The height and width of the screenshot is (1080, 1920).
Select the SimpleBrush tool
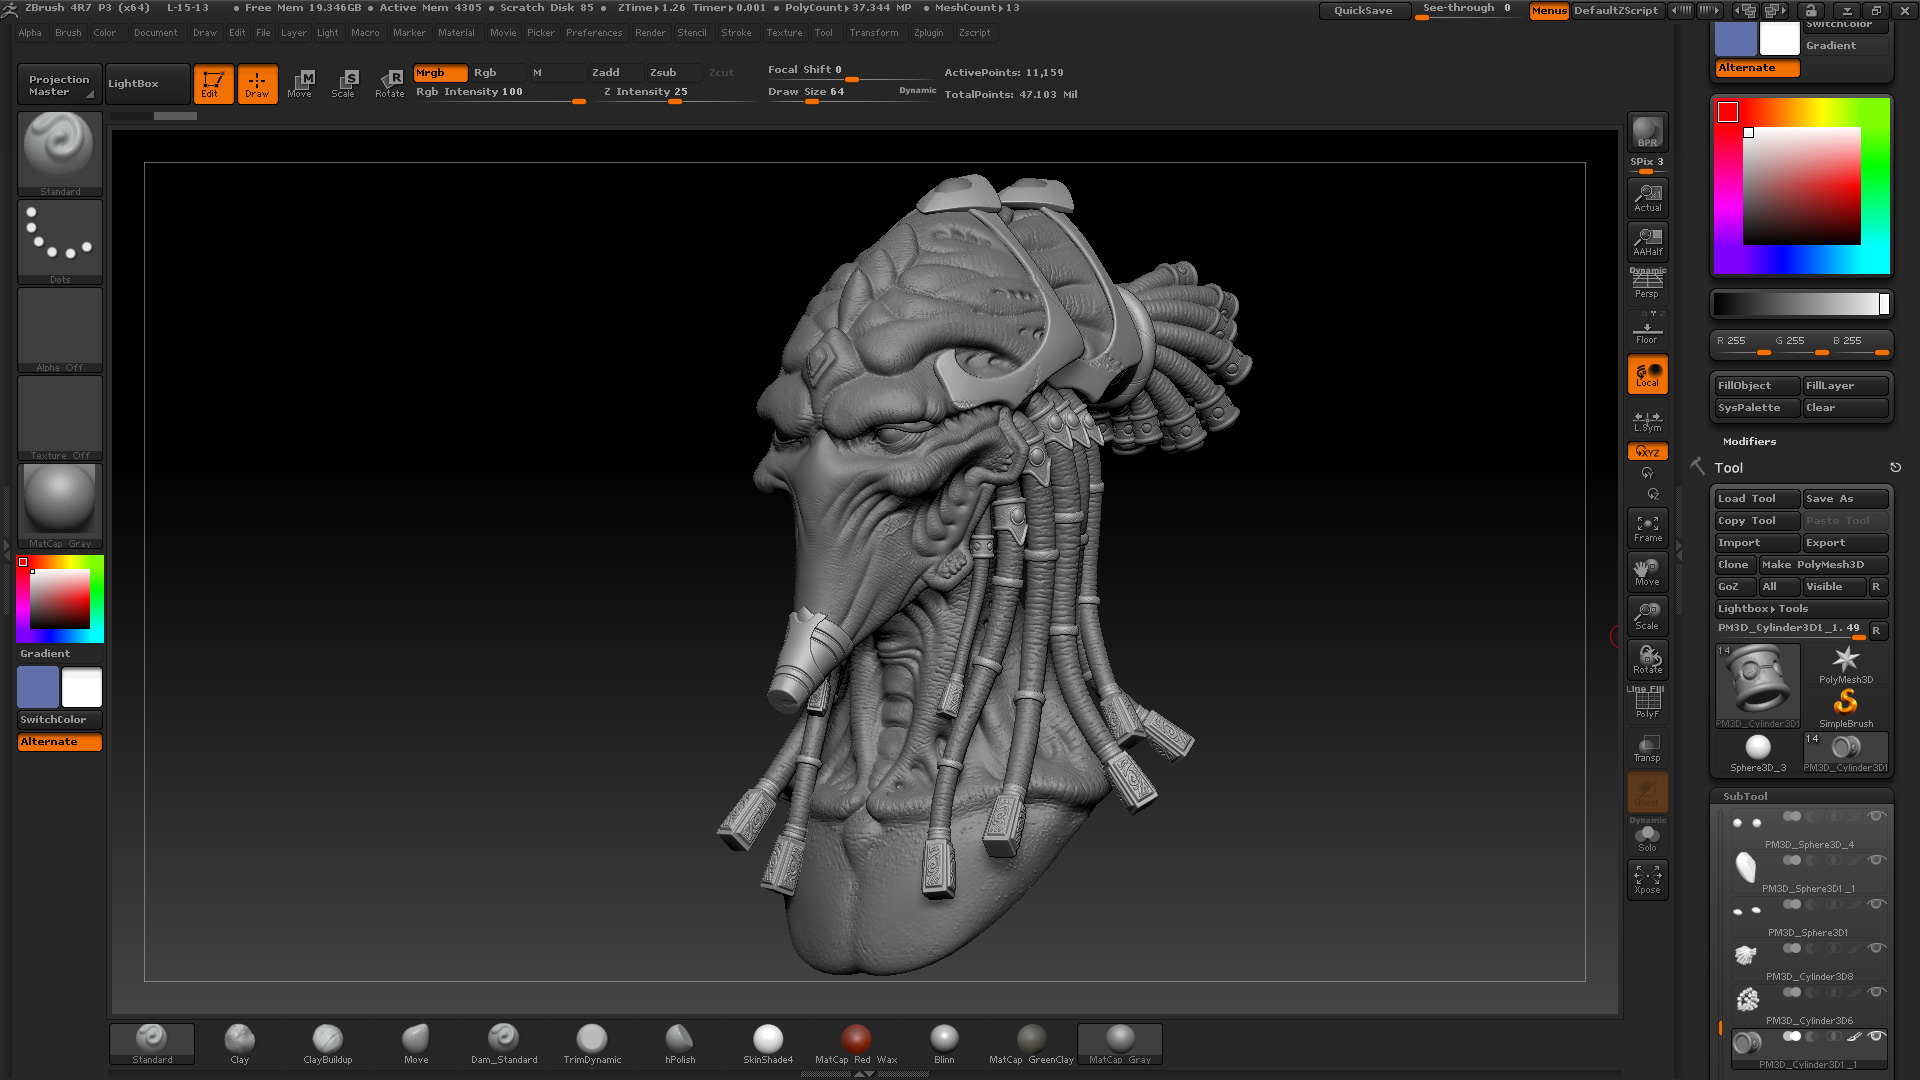click(x=1846, y=708)
